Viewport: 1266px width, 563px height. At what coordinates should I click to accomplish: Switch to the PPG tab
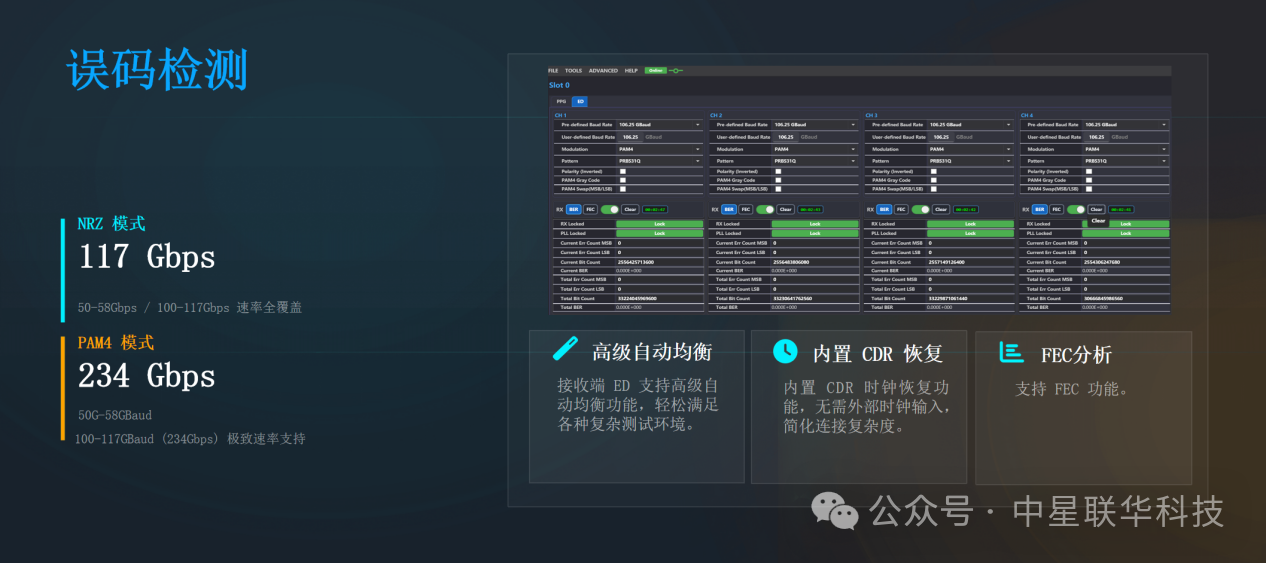point(561,101)
